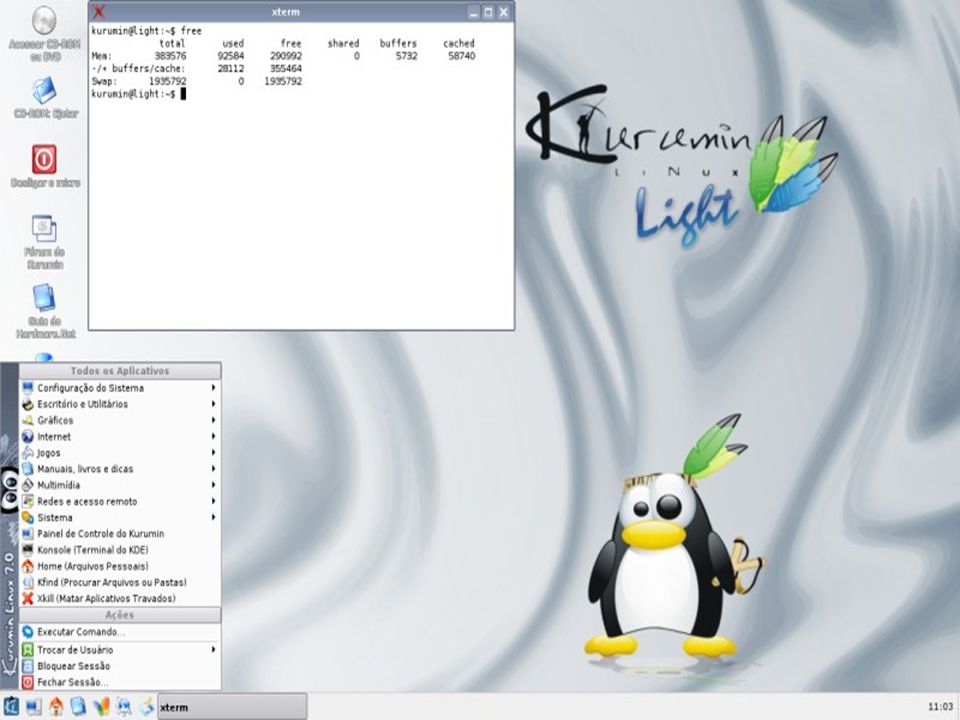Click the taskbar icon left of the xterm button
The width and height of the screenshot is (960, 720).
pos(146,707)
